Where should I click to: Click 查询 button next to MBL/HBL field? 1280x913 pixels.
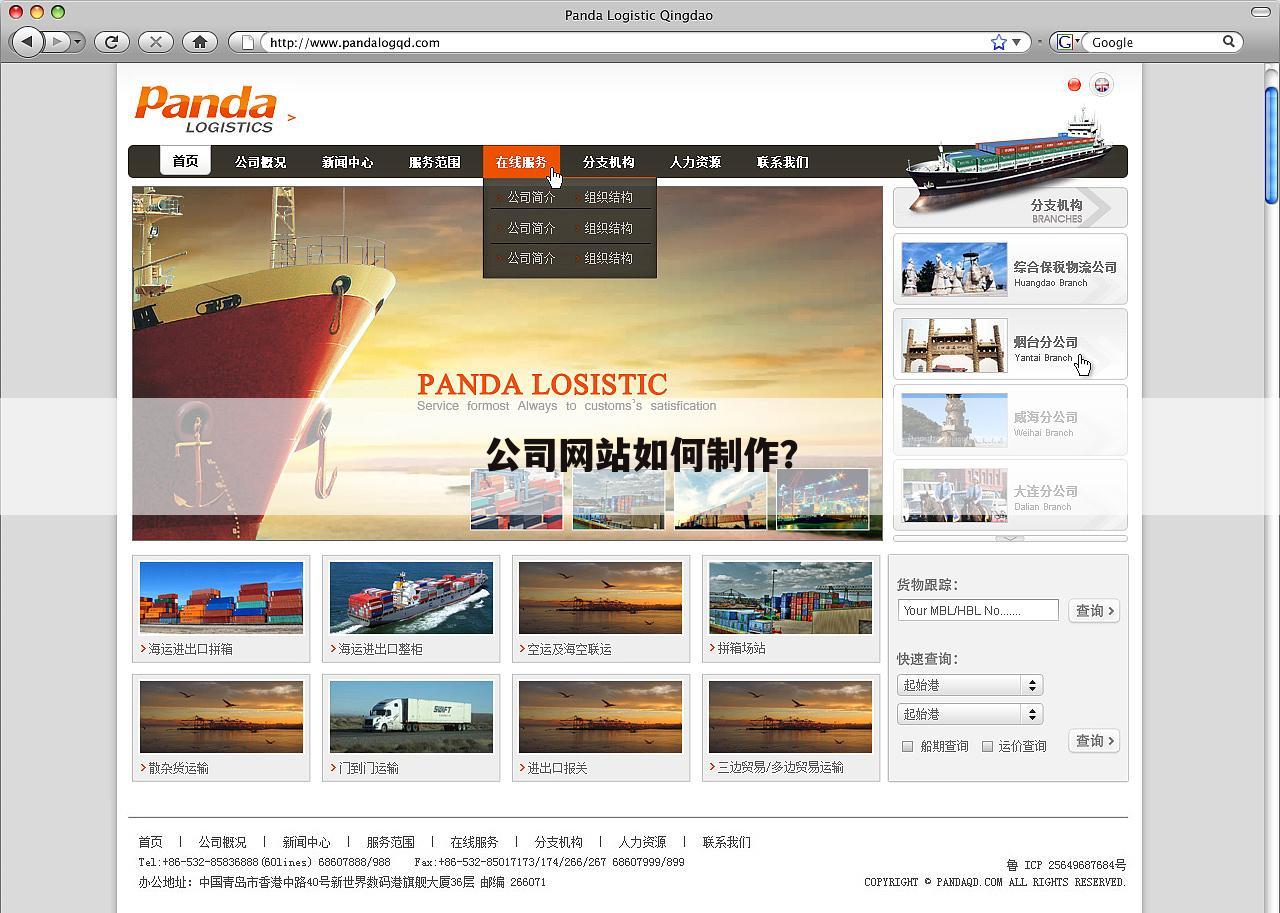1094,610
